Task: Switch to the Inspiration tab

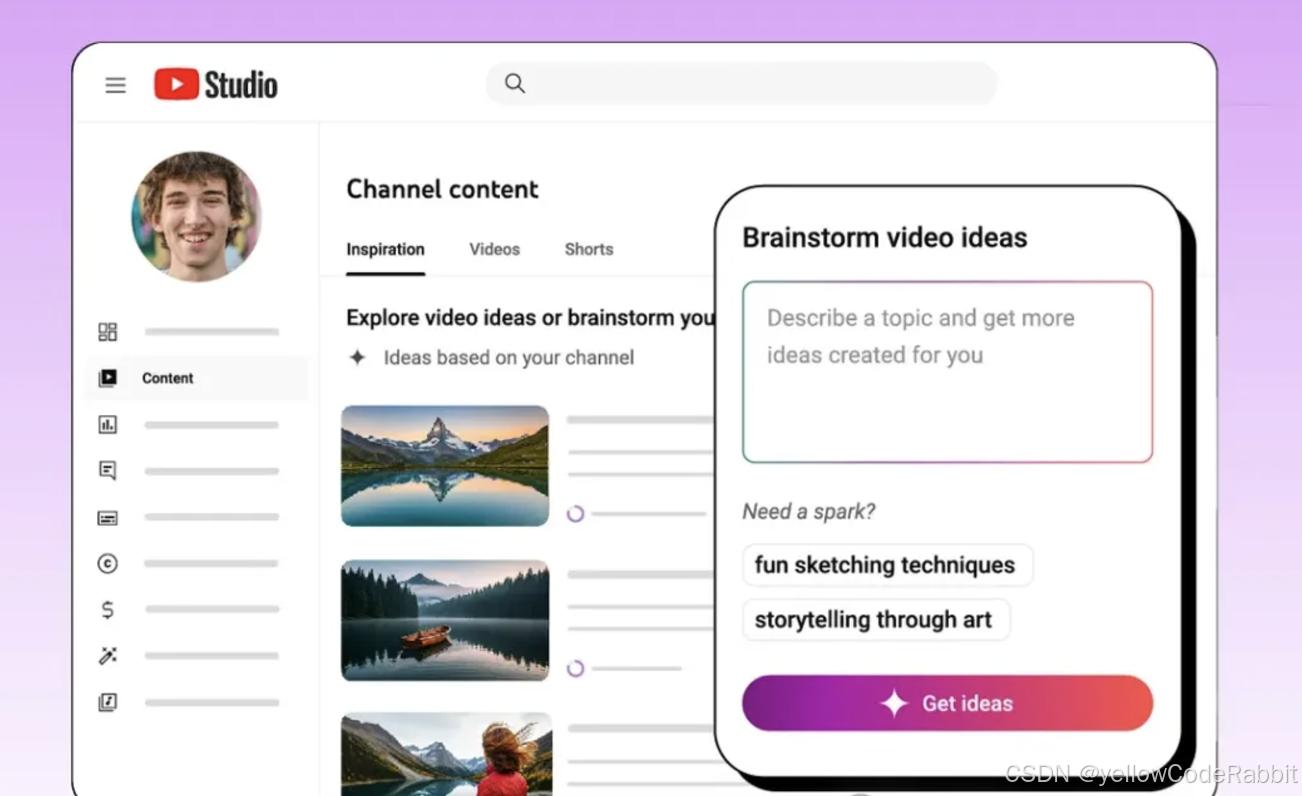Action: pos(385,249)
